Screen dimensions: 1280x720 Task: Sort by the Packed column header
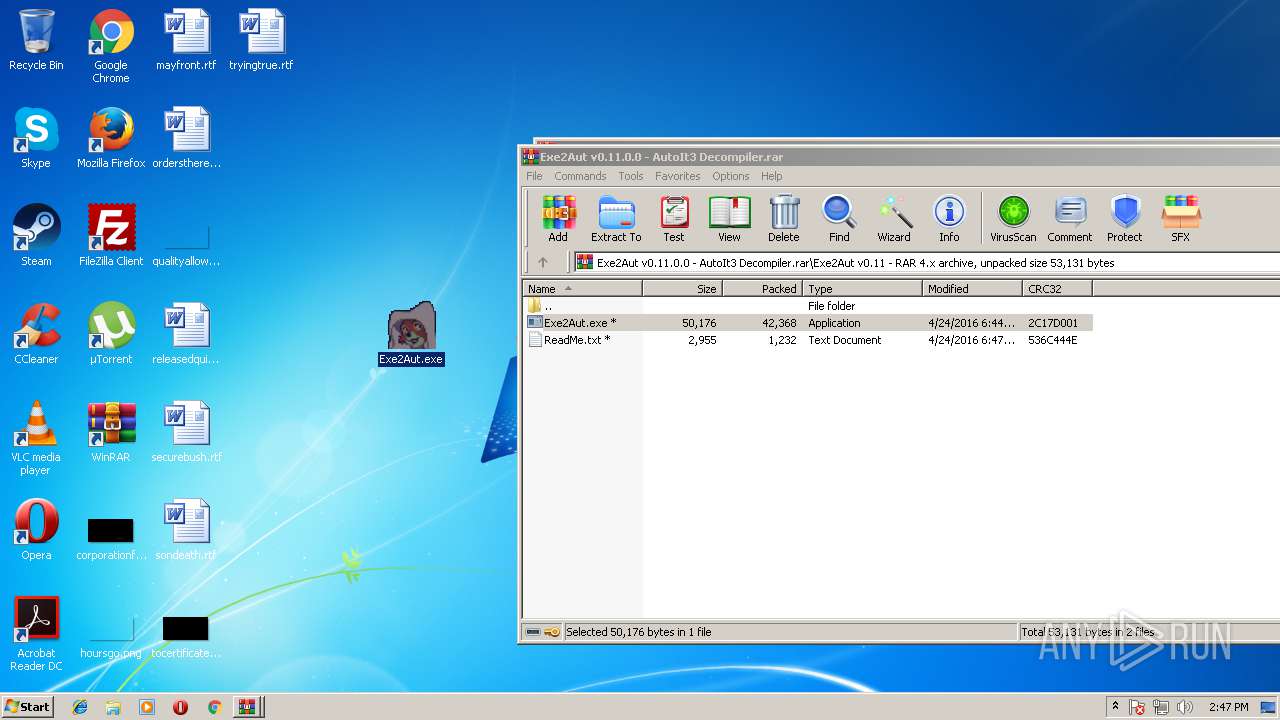click(x=762, y=289)
